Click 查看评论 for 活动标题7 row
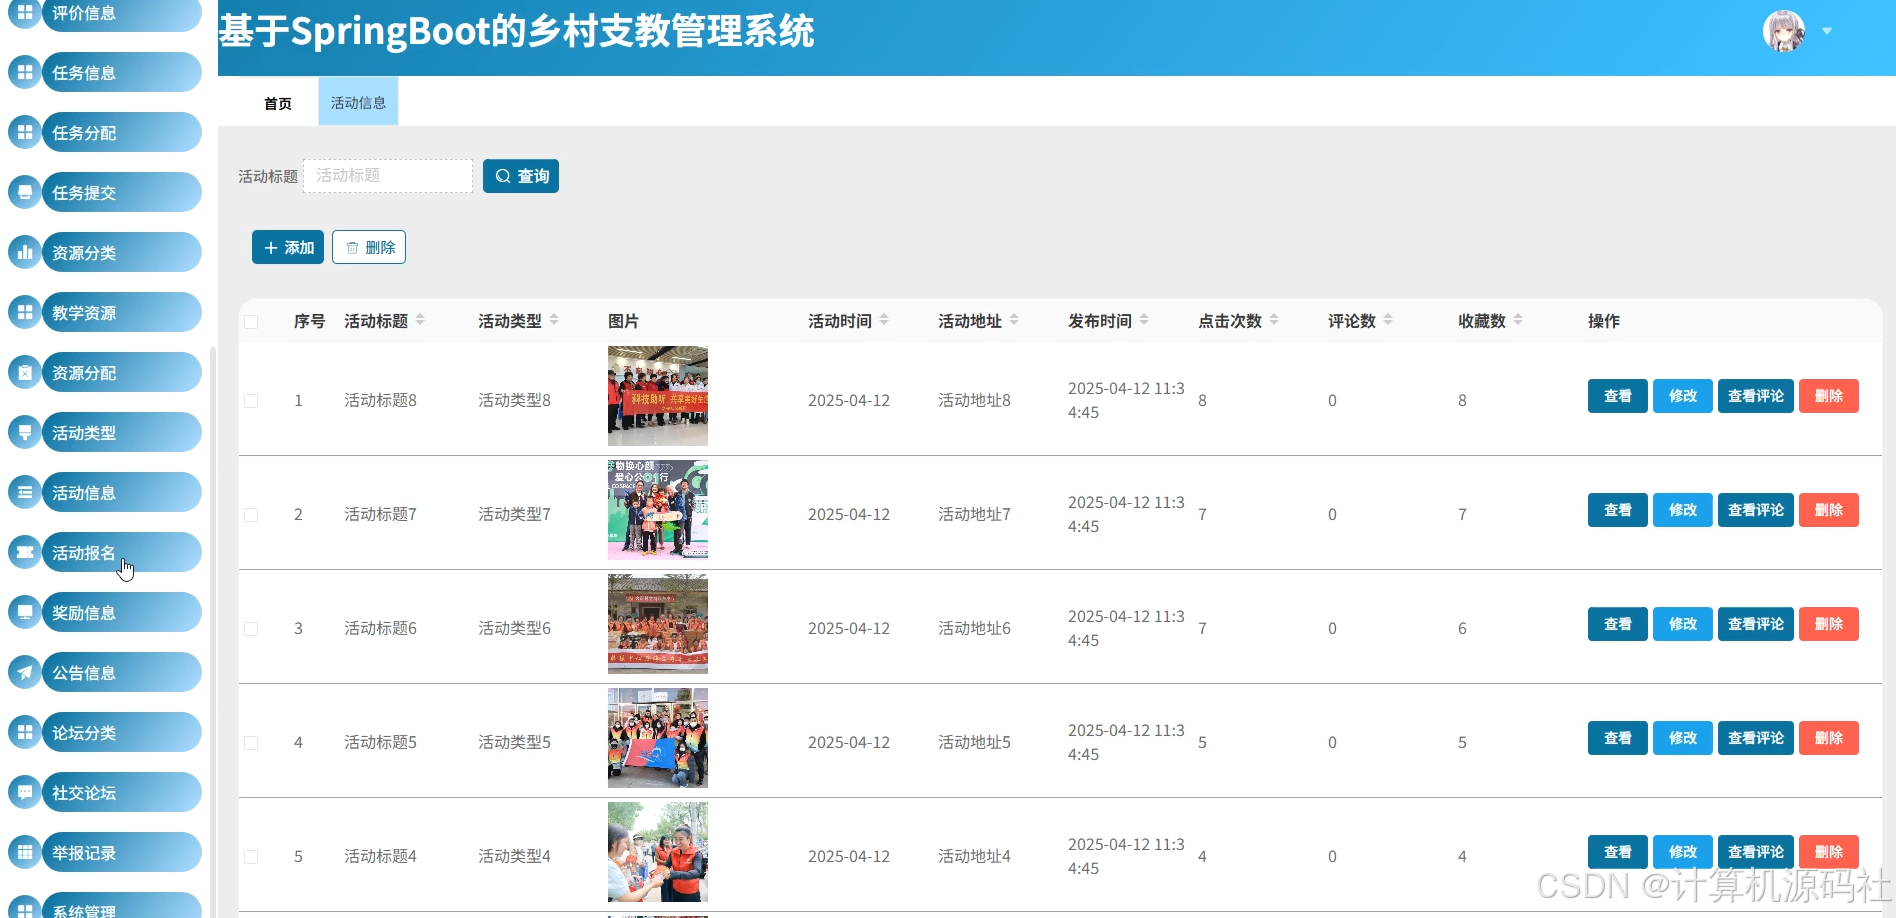The height and width of the screenshot is (918, 1896). pos(1756,510)
